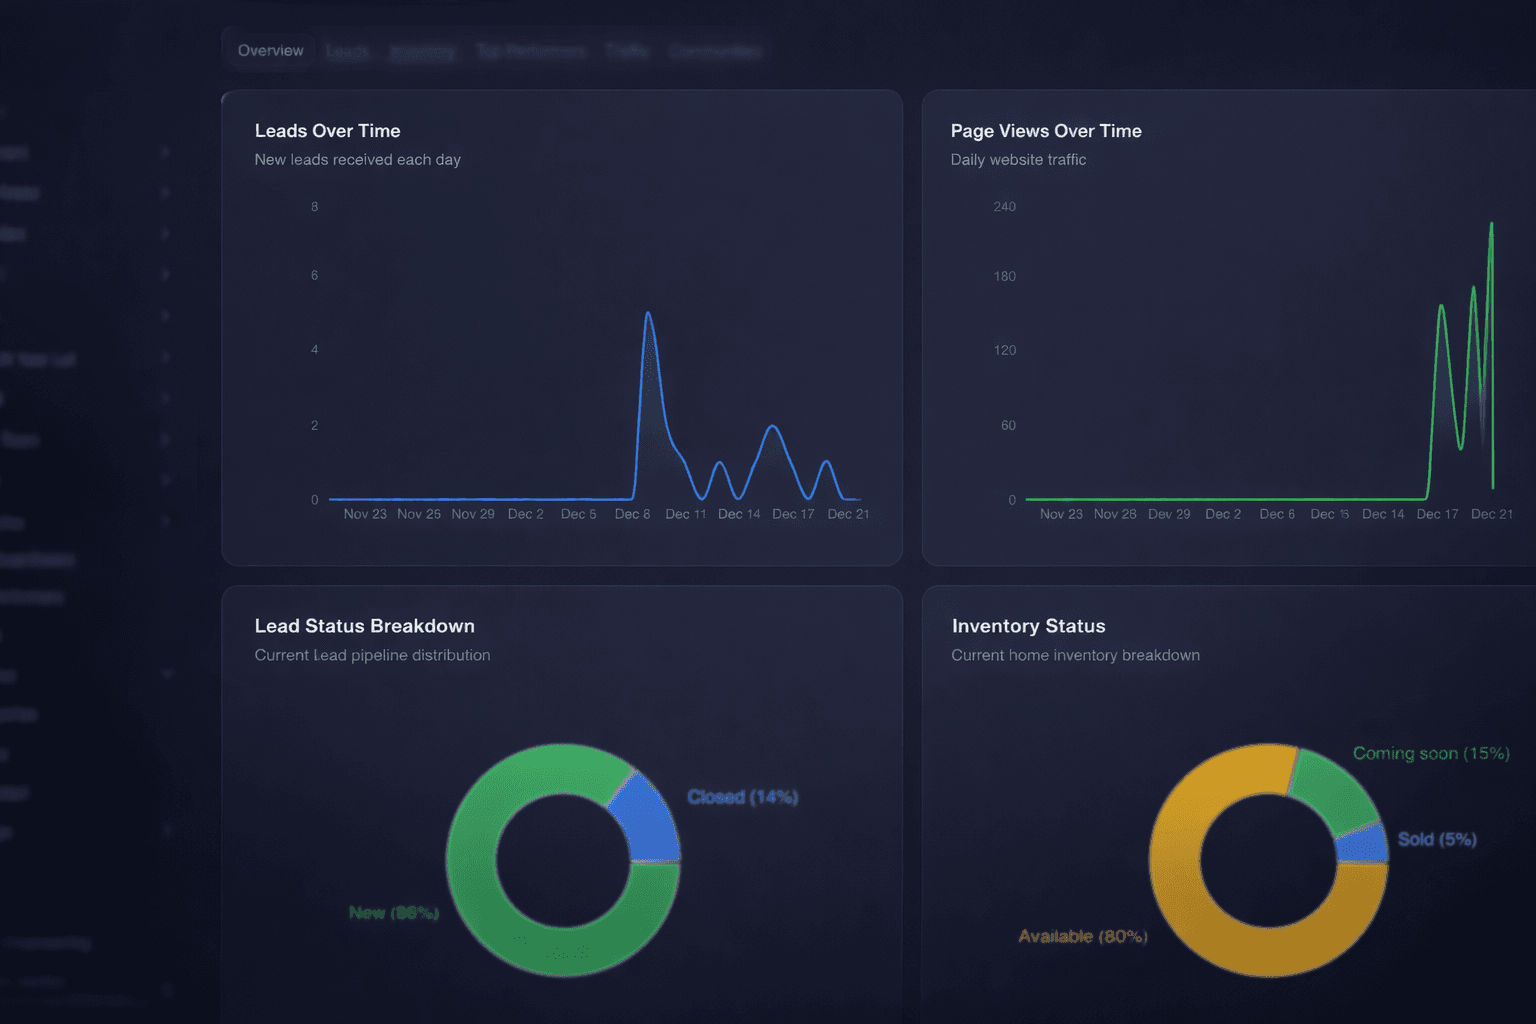Select the last tab in the top tab bar
This screenshot has width=1536, height=1024.
[x=715, y=50]
